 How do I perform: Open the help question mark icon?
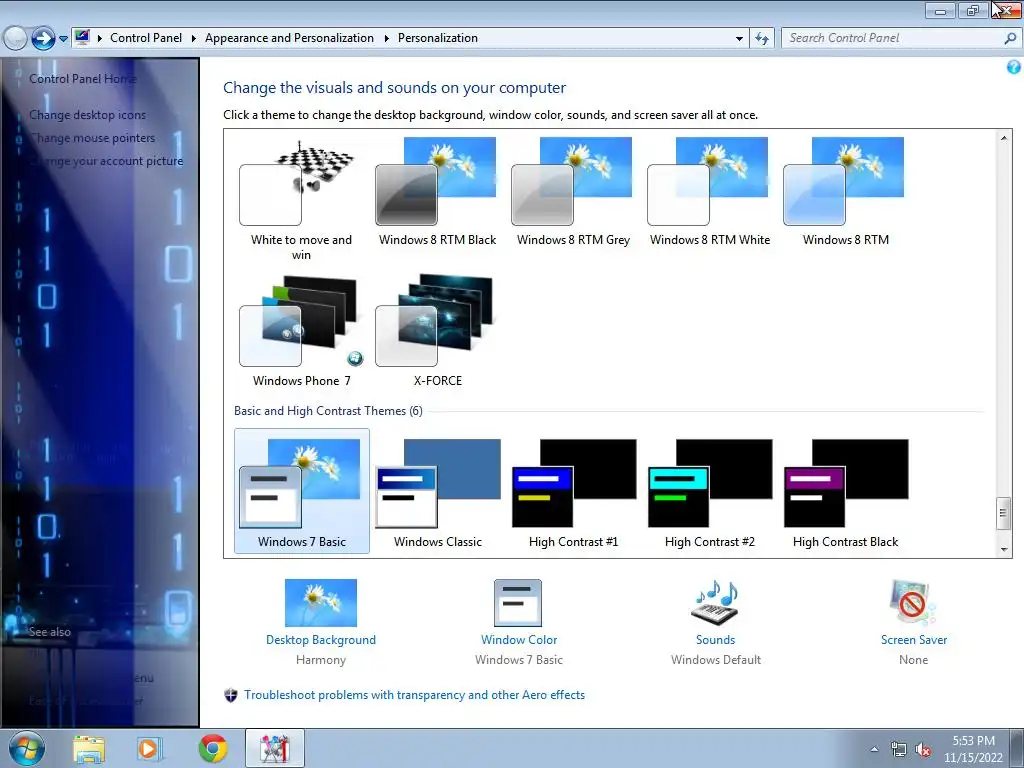pos(1014,67)
